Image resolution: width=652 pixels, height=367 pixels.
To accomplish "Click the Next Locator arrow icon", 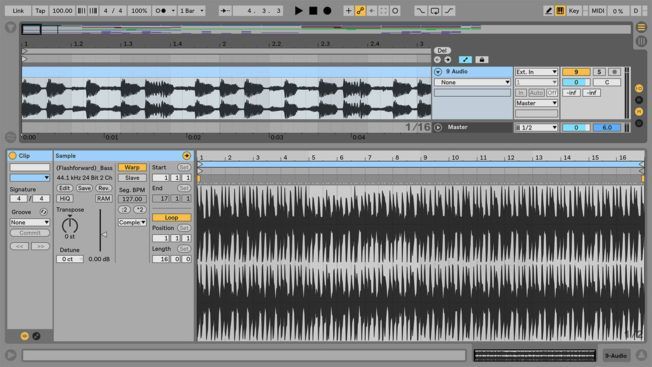I will pos(447,60).
